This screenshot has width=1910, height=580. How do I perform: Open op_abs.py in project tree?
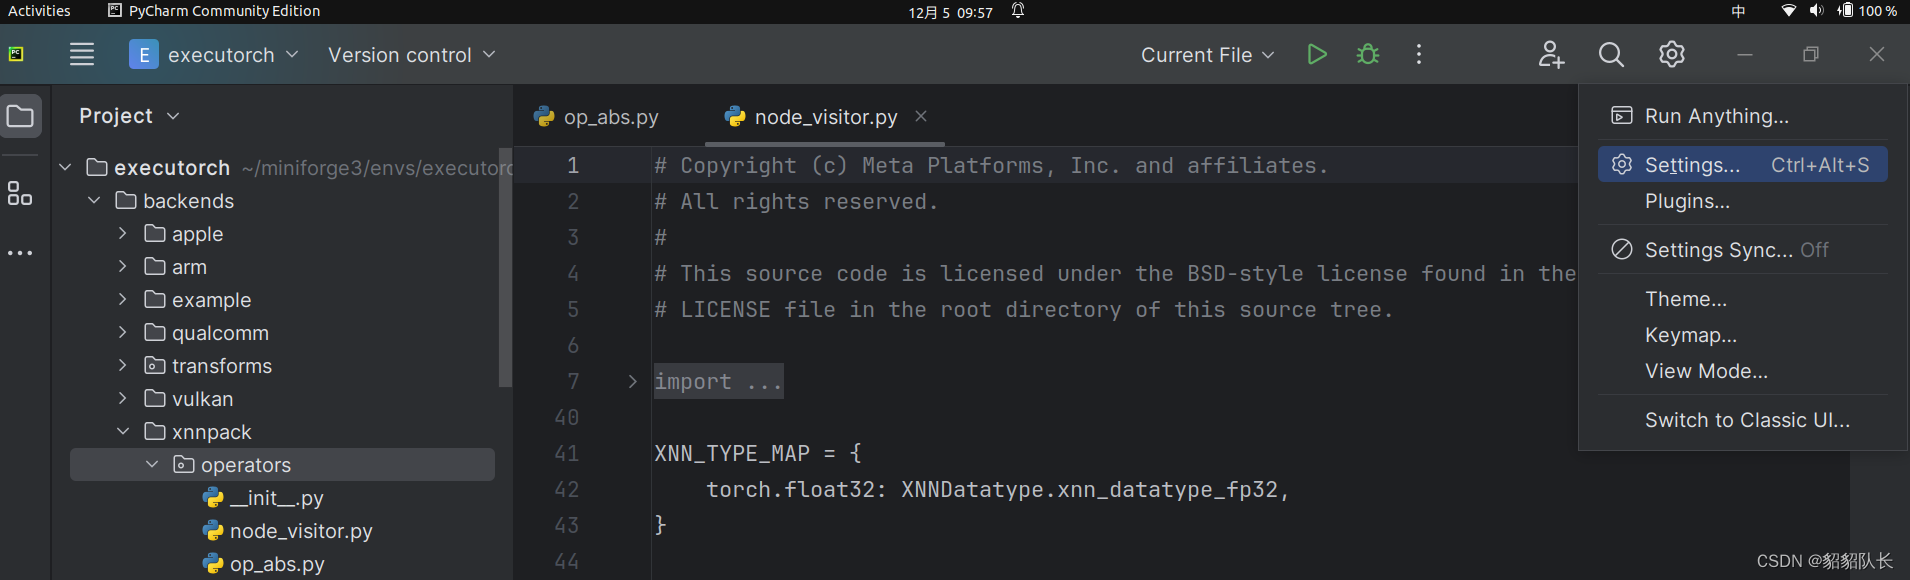[264, 563]
